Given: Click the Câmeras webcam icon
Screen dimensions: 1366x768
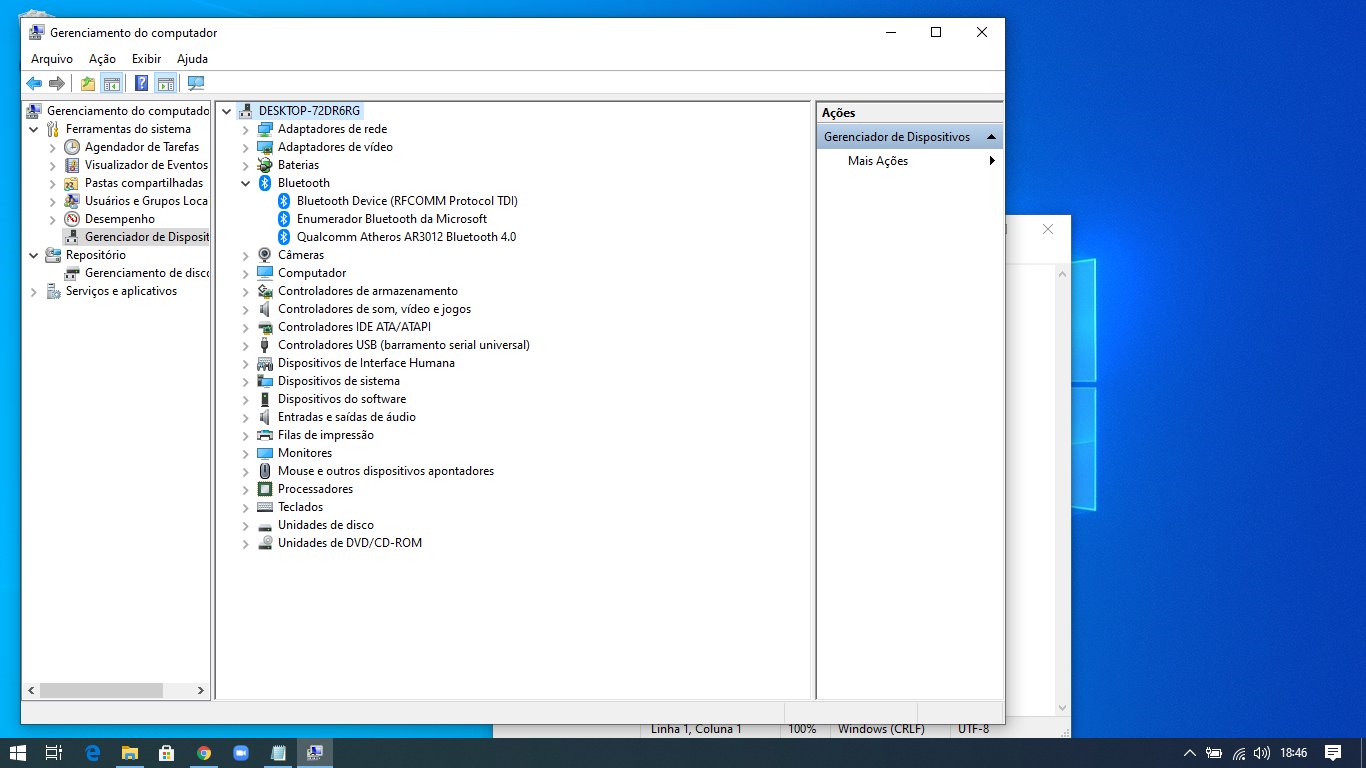Looking at the screenshot, I should (265, 255).
